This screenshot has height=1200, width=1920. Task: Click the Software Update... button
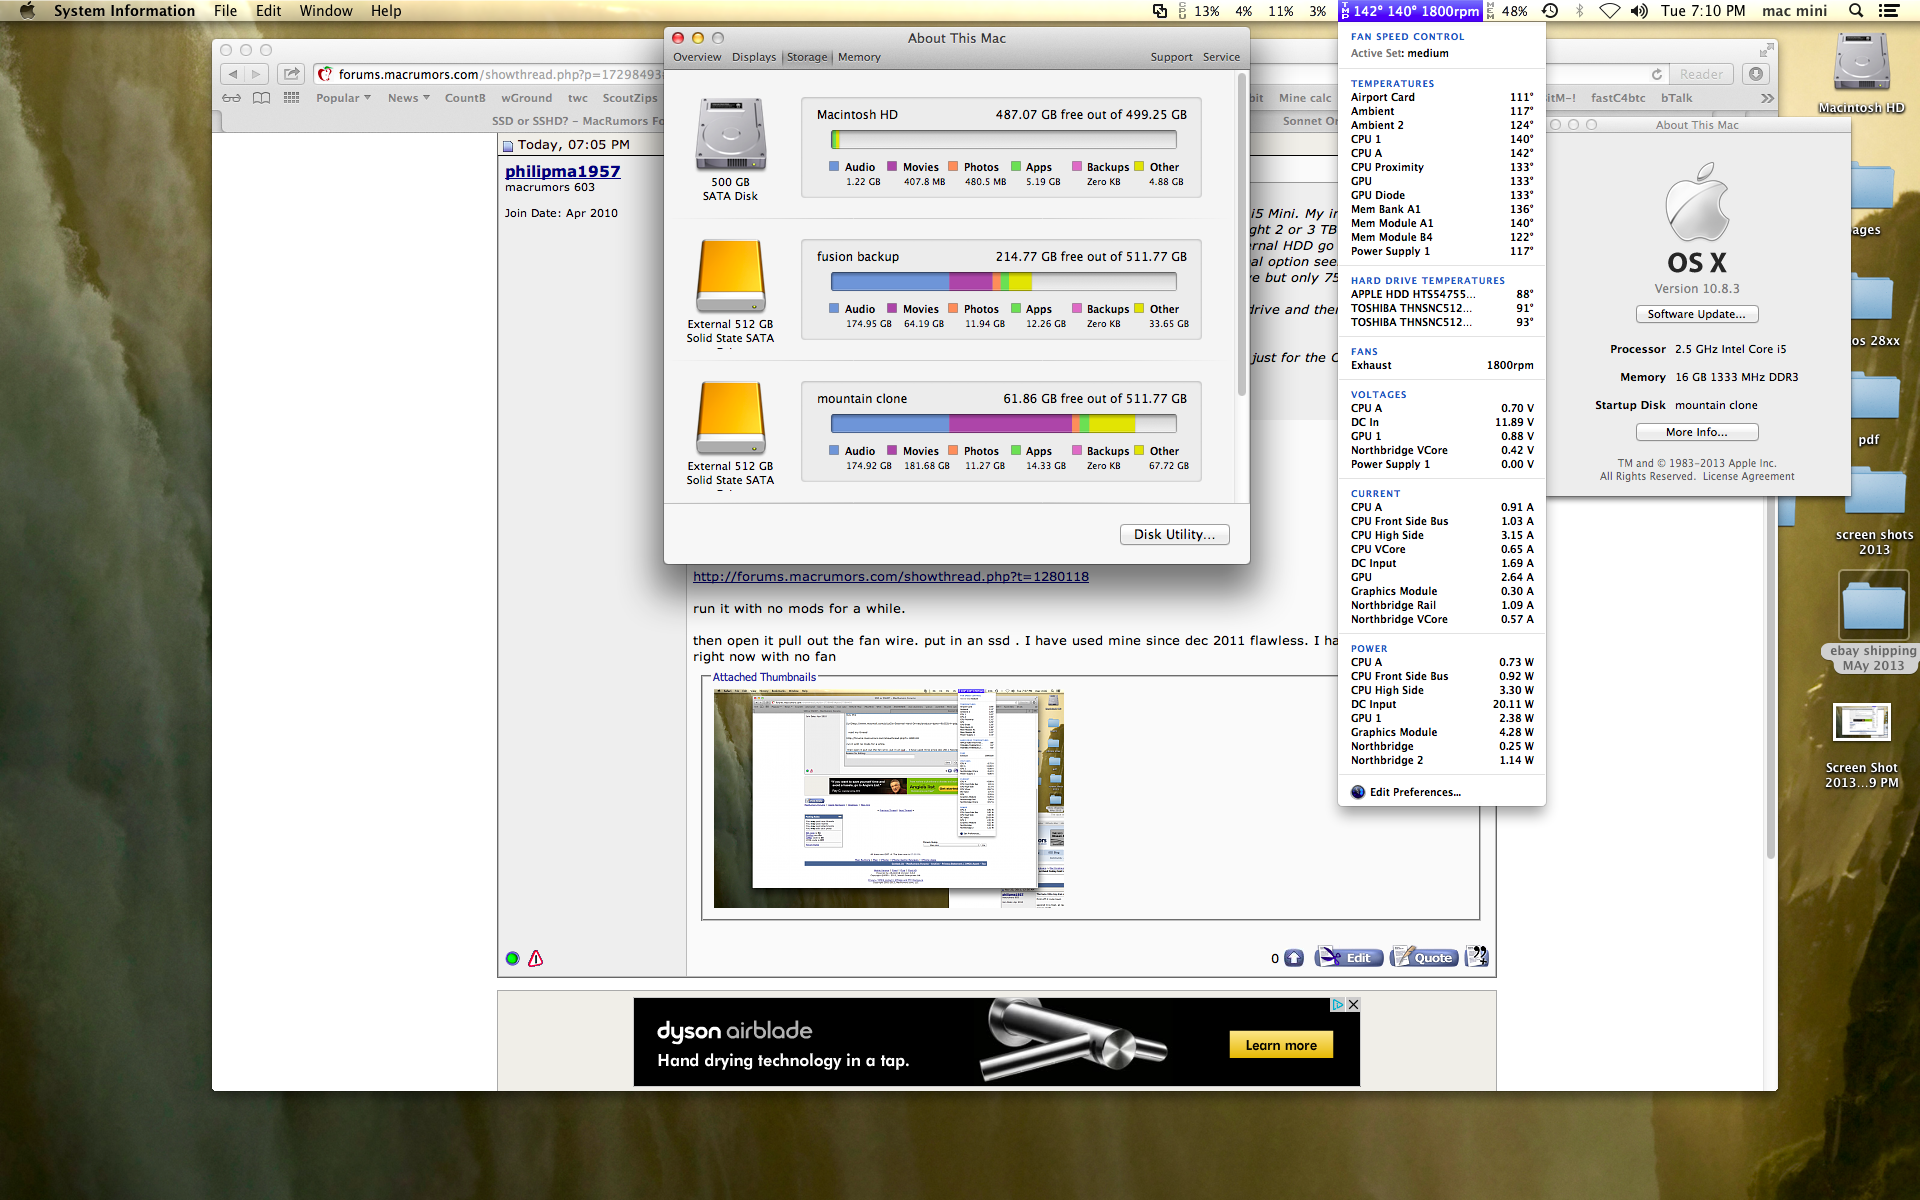[1697, 314]
